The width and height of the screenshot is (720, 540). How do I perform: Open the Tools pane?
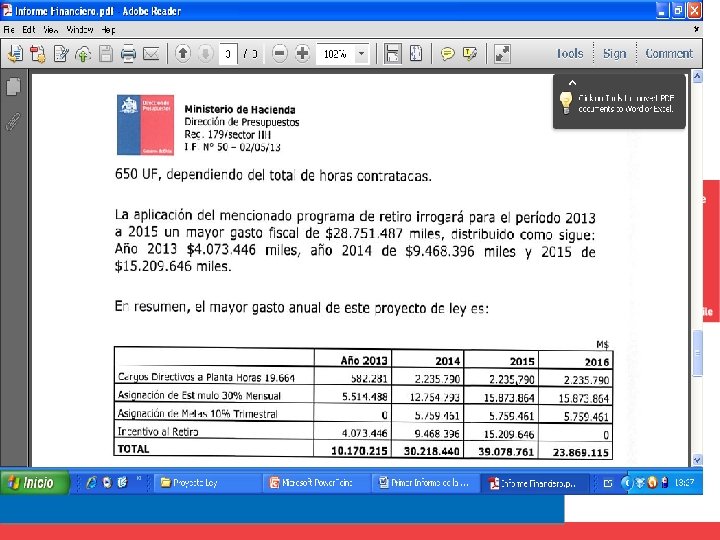pyautogui.click(x=570, y=54)
